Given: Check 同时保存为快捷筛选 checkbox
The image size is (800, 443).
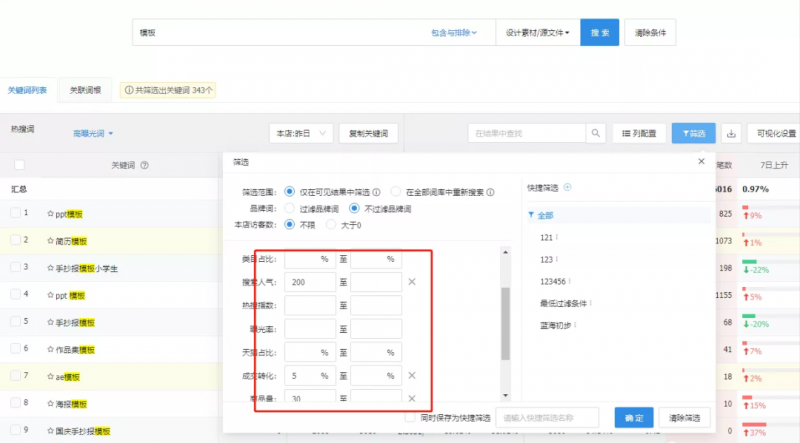Looking at the screenshot, I should pos(410,417).
